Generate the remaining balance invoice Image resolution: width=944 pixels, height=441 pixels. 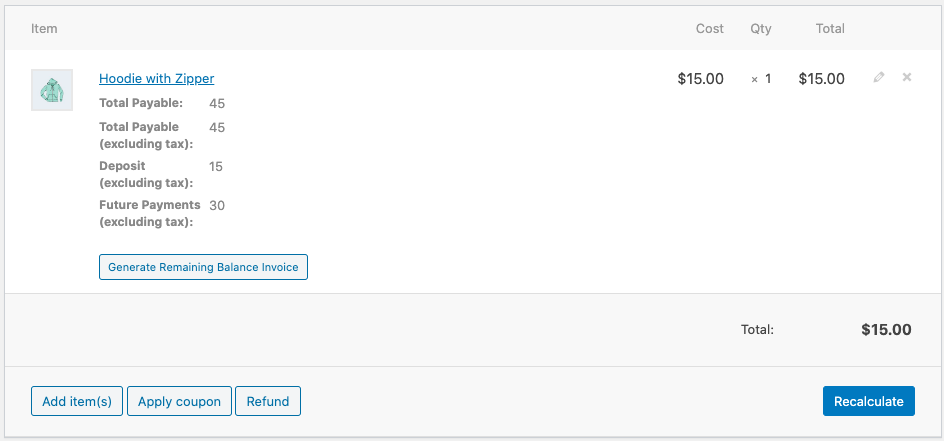coord(203,268)
